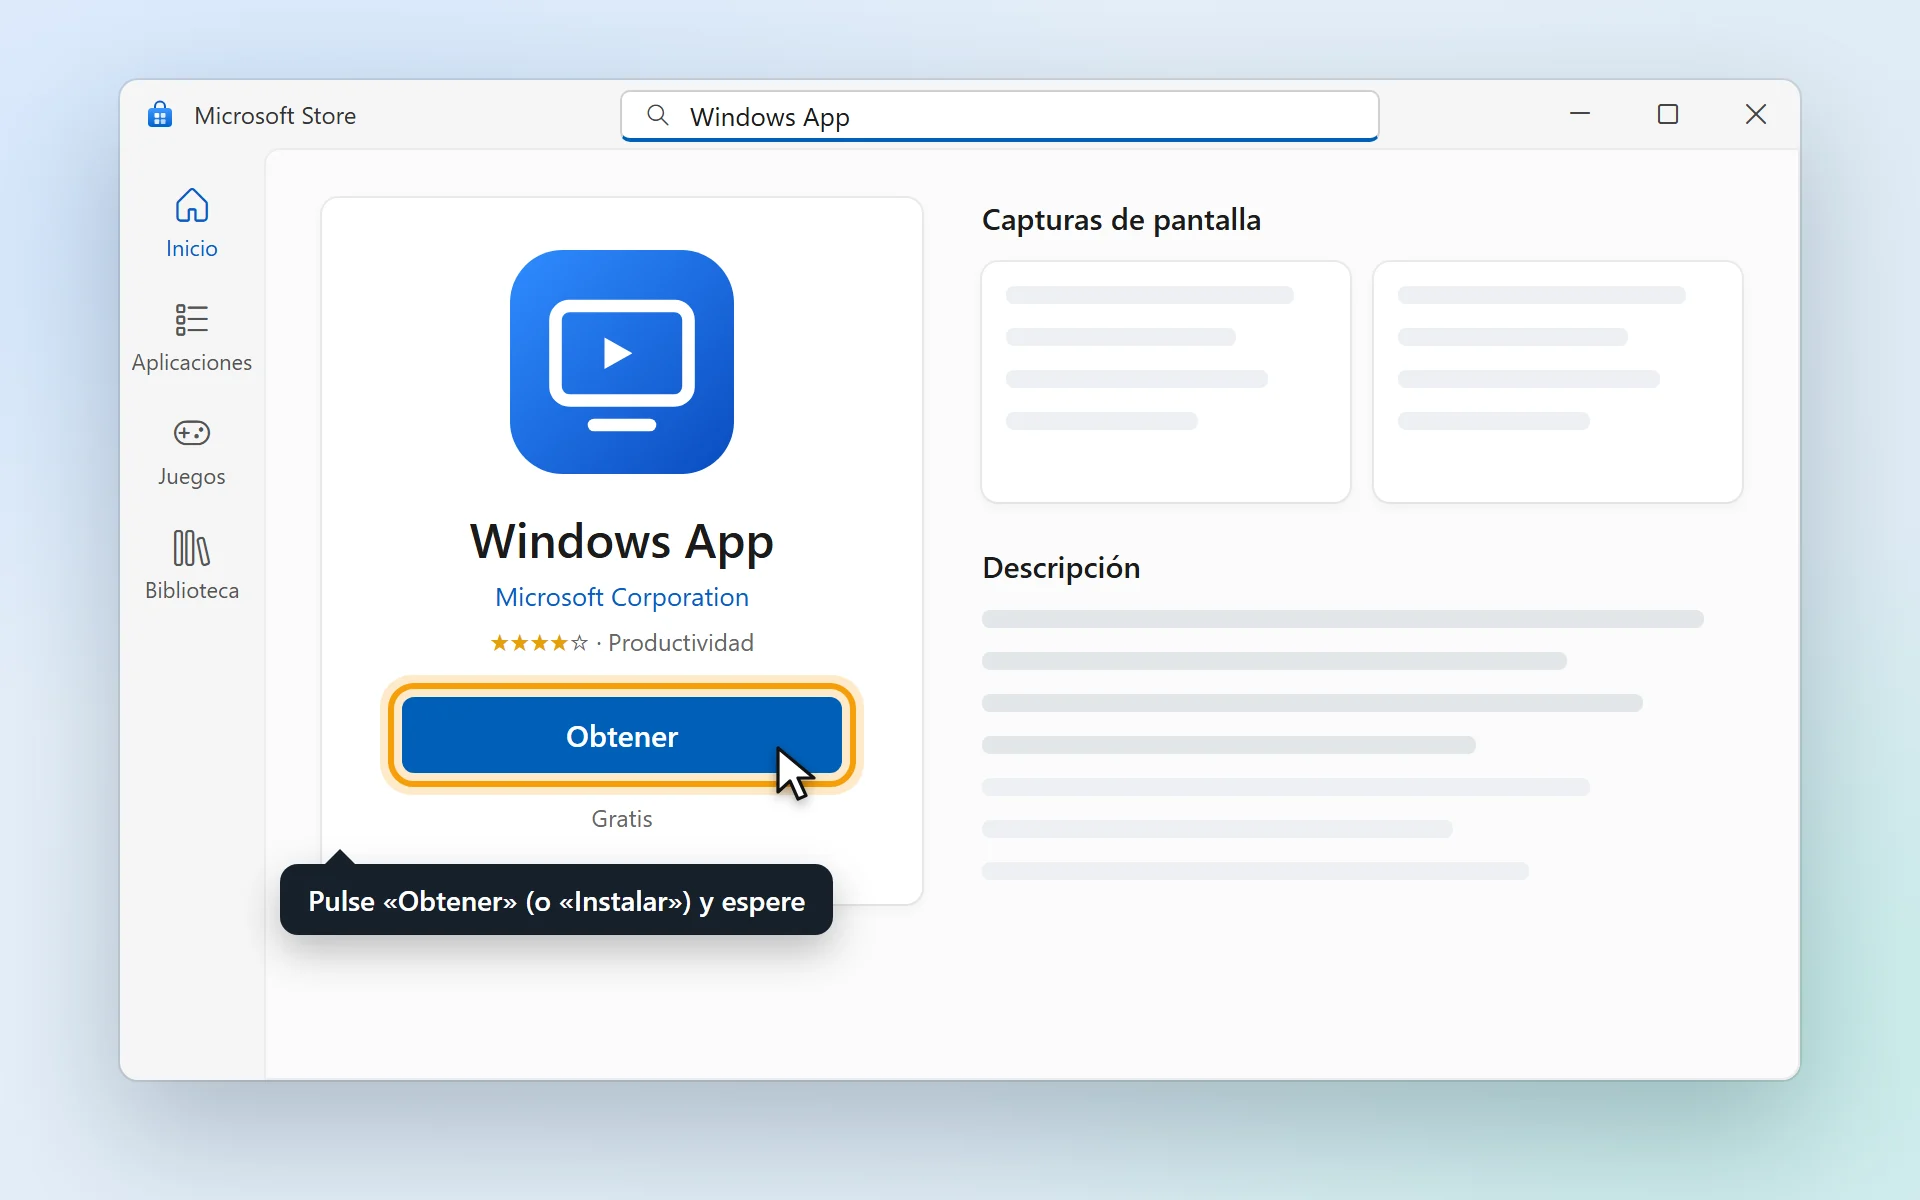Image resolution: width=1920 pixels, height=1200 pixels.
Task: Open the Inicio home tab
Action: (x=191, y=224)
